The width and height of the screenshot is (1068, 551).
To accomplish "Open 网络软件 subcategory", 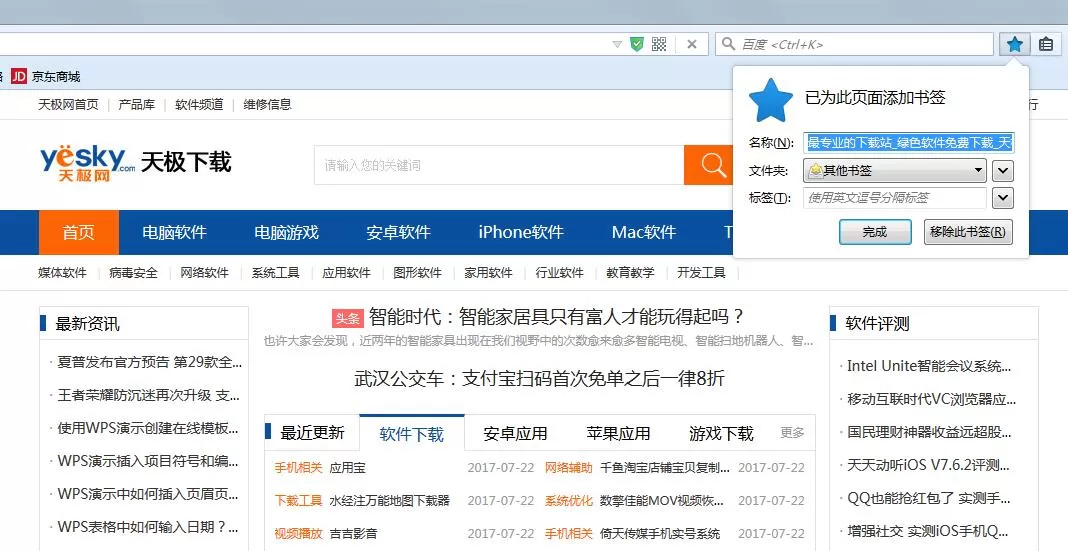I will 204,272.
